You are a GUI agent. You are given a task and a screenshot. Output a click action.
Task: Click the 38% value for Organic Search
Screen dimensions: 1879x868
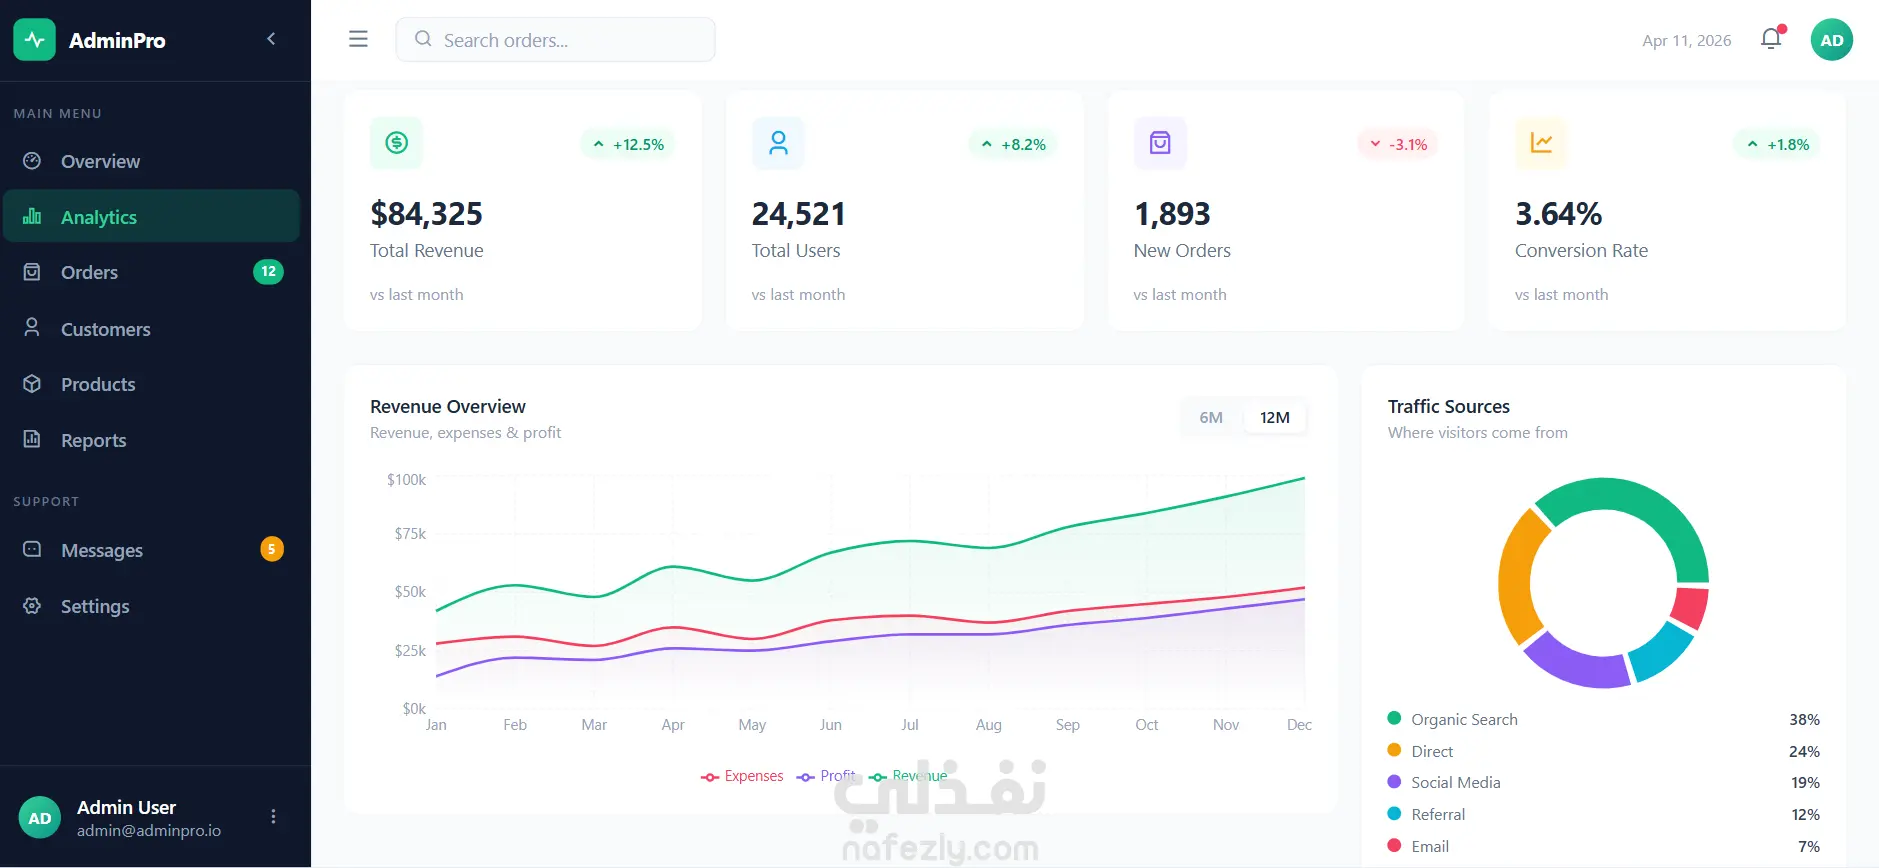click(1804, 719)
